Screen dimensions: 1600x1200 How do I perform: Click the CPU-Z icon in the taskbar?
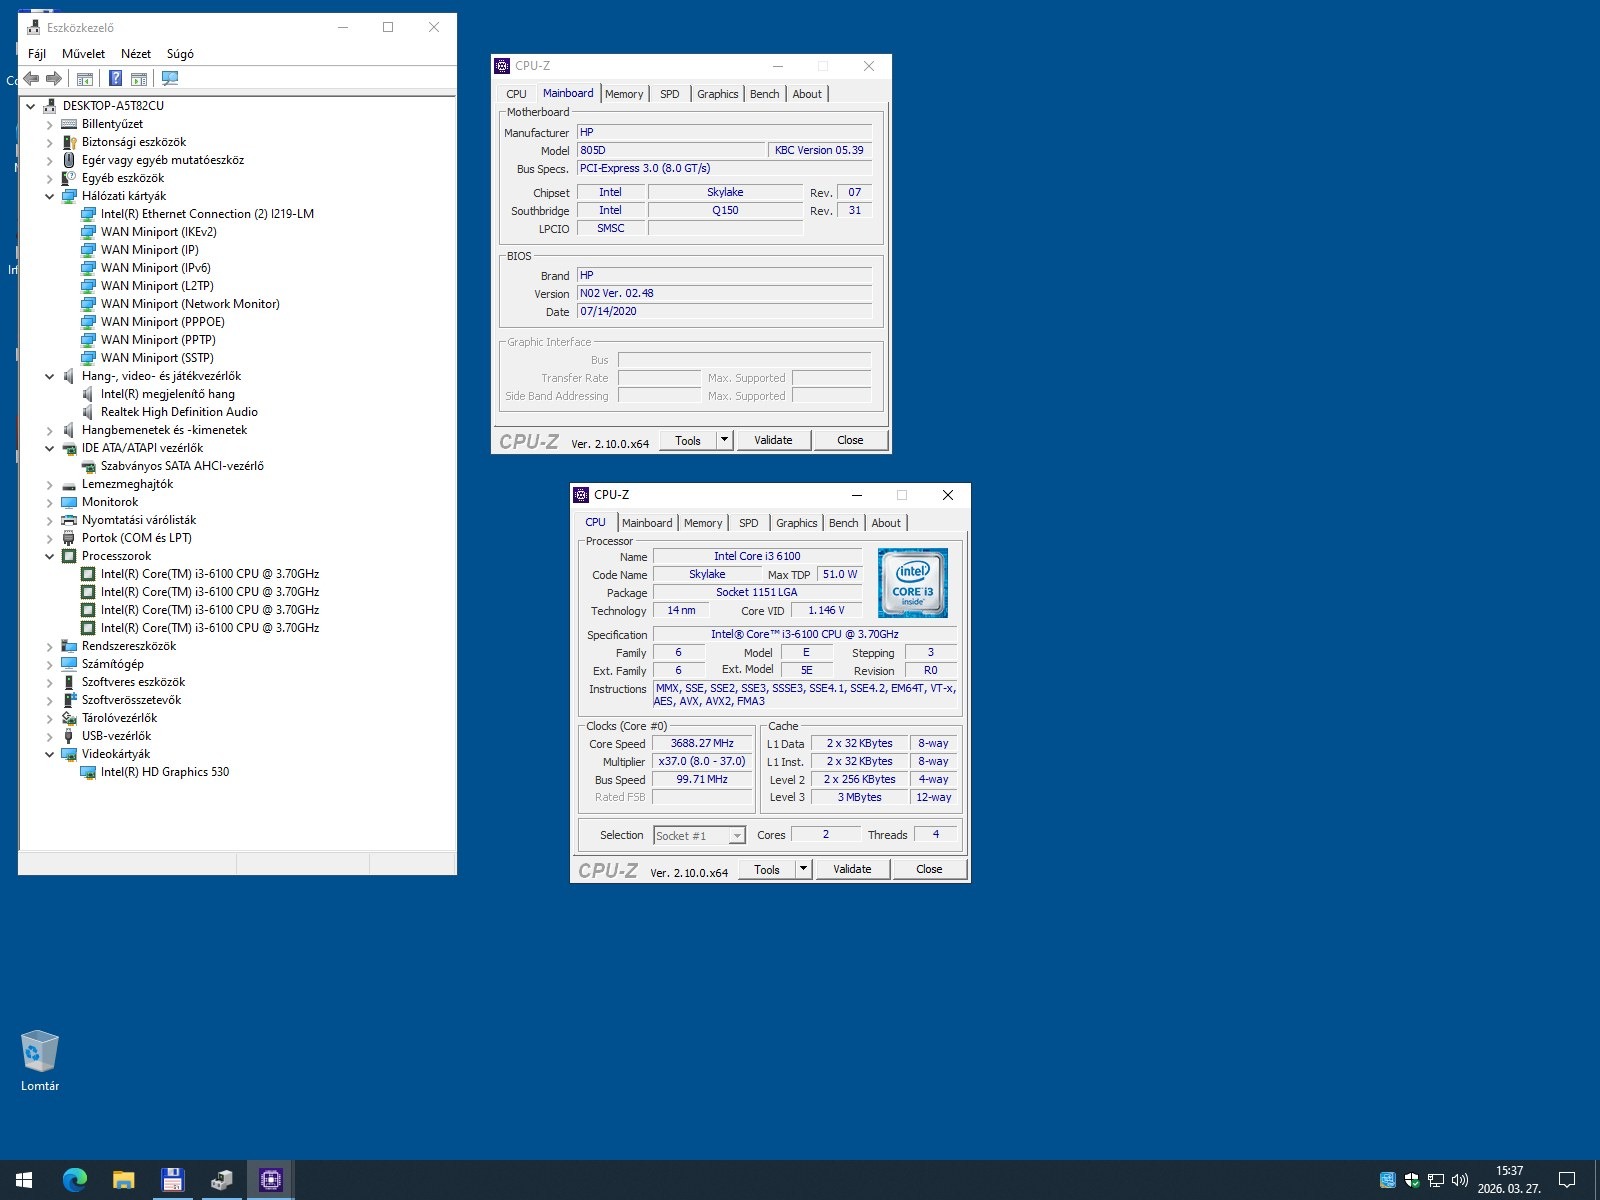(270, 1180)
